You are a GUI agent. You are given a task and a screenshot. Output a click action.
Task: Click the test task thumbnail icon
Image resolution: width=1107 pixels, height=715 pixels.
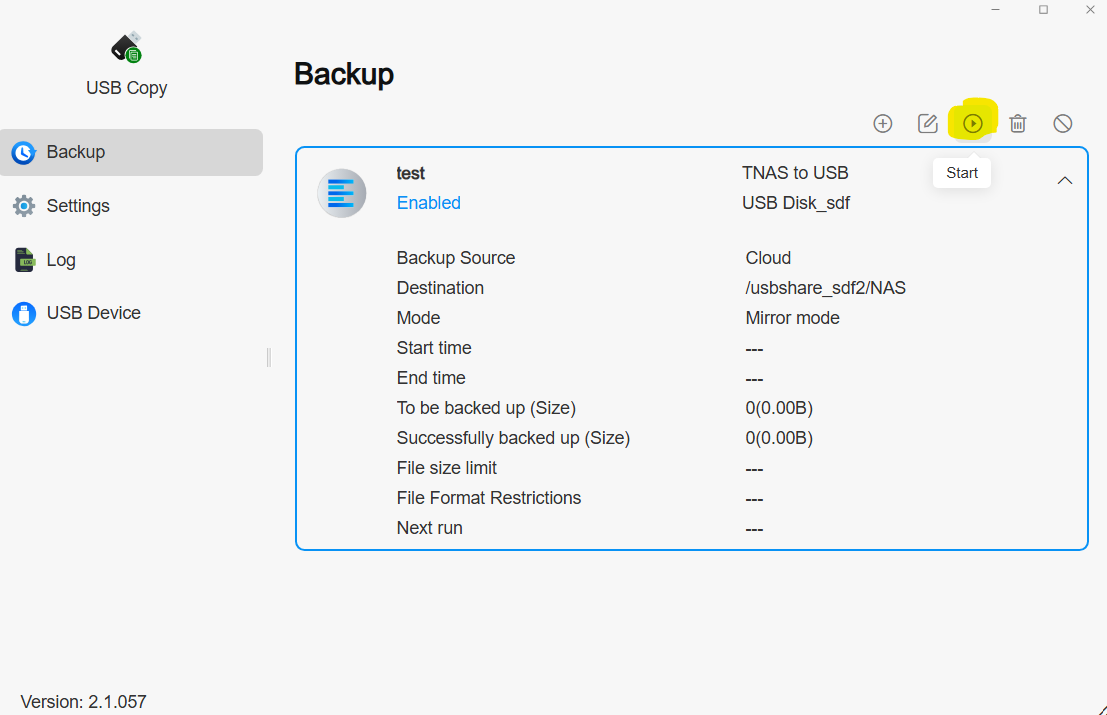click(x=341, y=193)
